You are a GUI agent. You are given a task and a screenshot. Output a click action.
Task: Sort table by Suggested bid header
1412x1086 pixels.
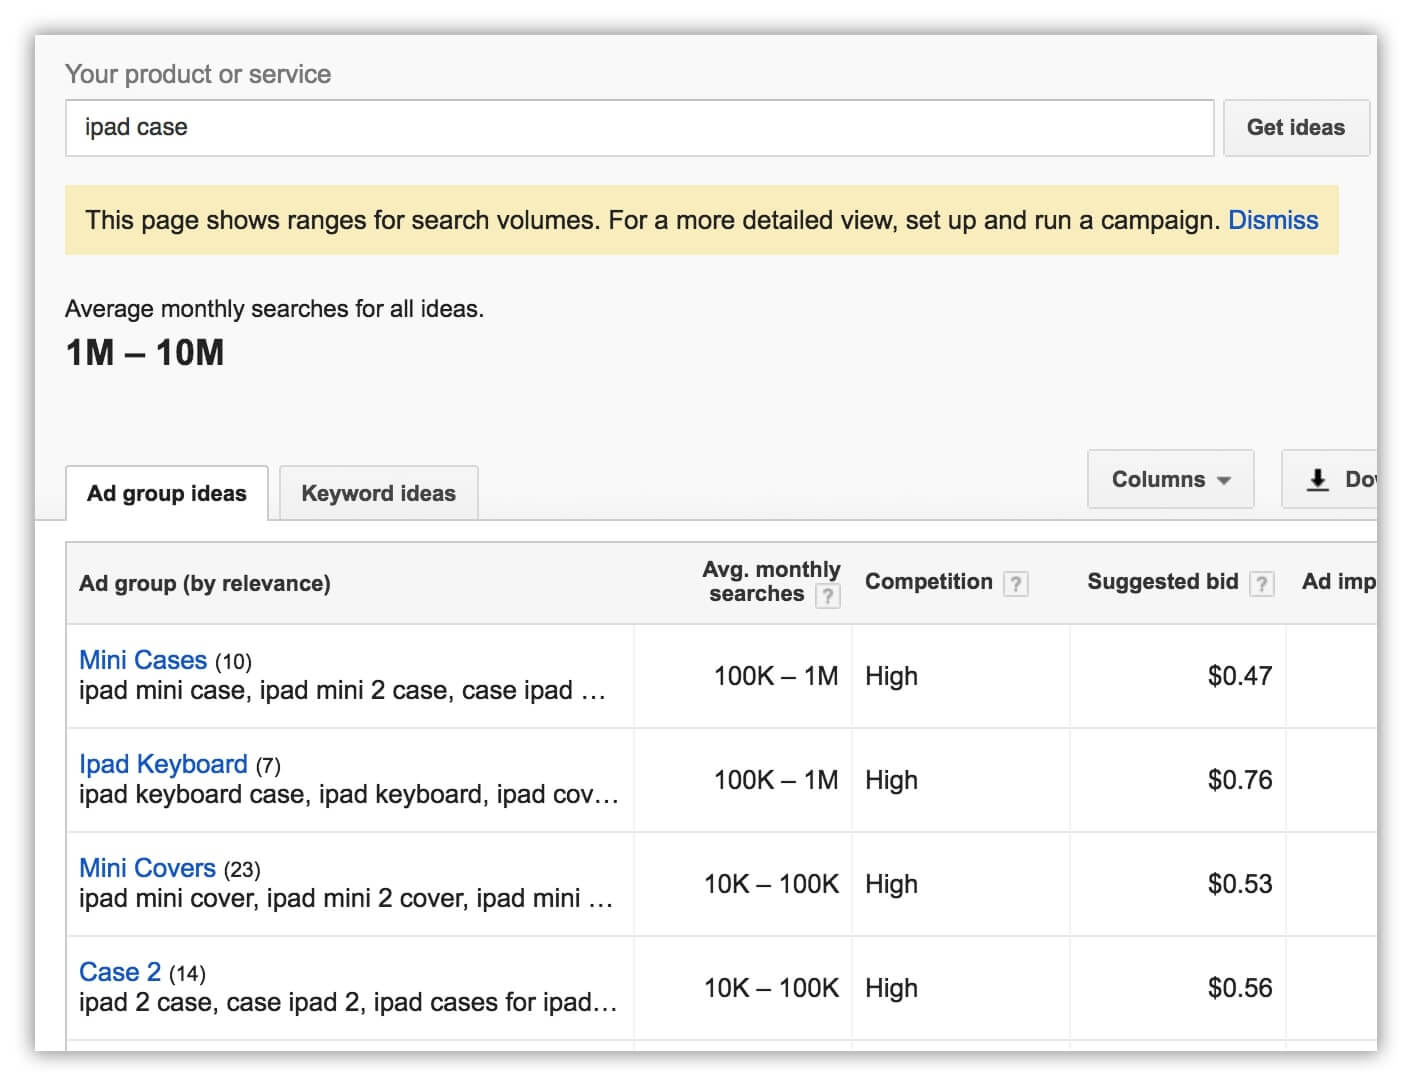click(x=1162, y=582)
